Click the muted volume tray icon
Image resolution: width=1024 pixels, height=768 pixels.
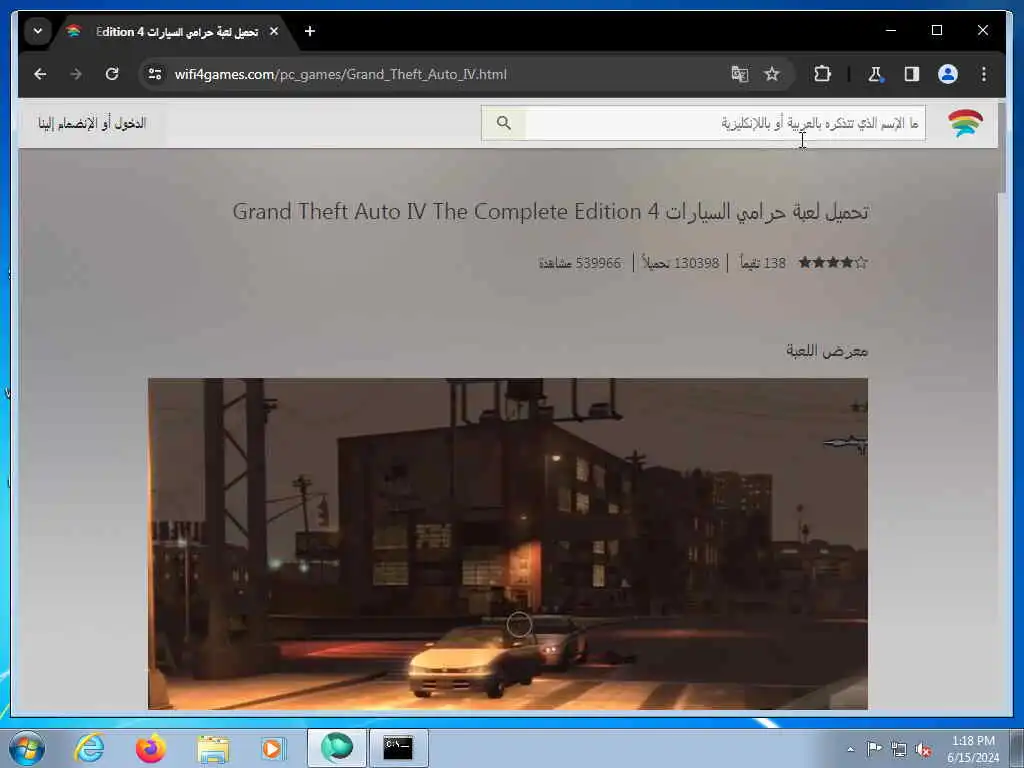click(923, 749)
